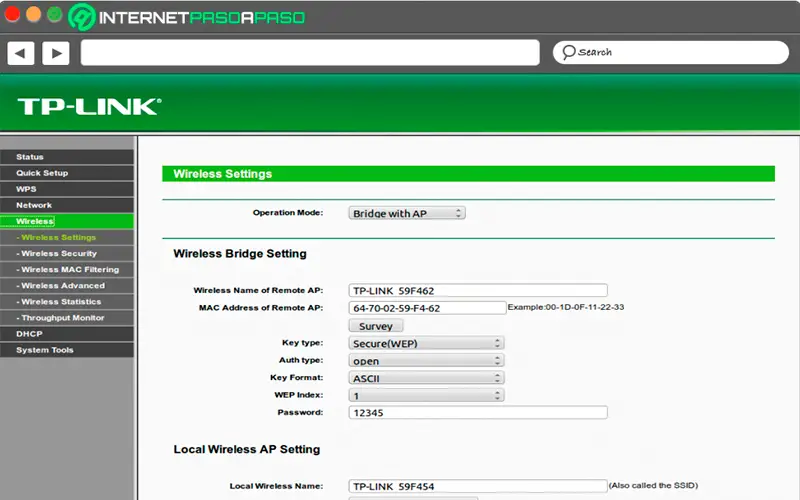Click the Internet Paso a Paso logo
Image resolution: width=800 pixels, height=500 pixels.
point(187,17)
